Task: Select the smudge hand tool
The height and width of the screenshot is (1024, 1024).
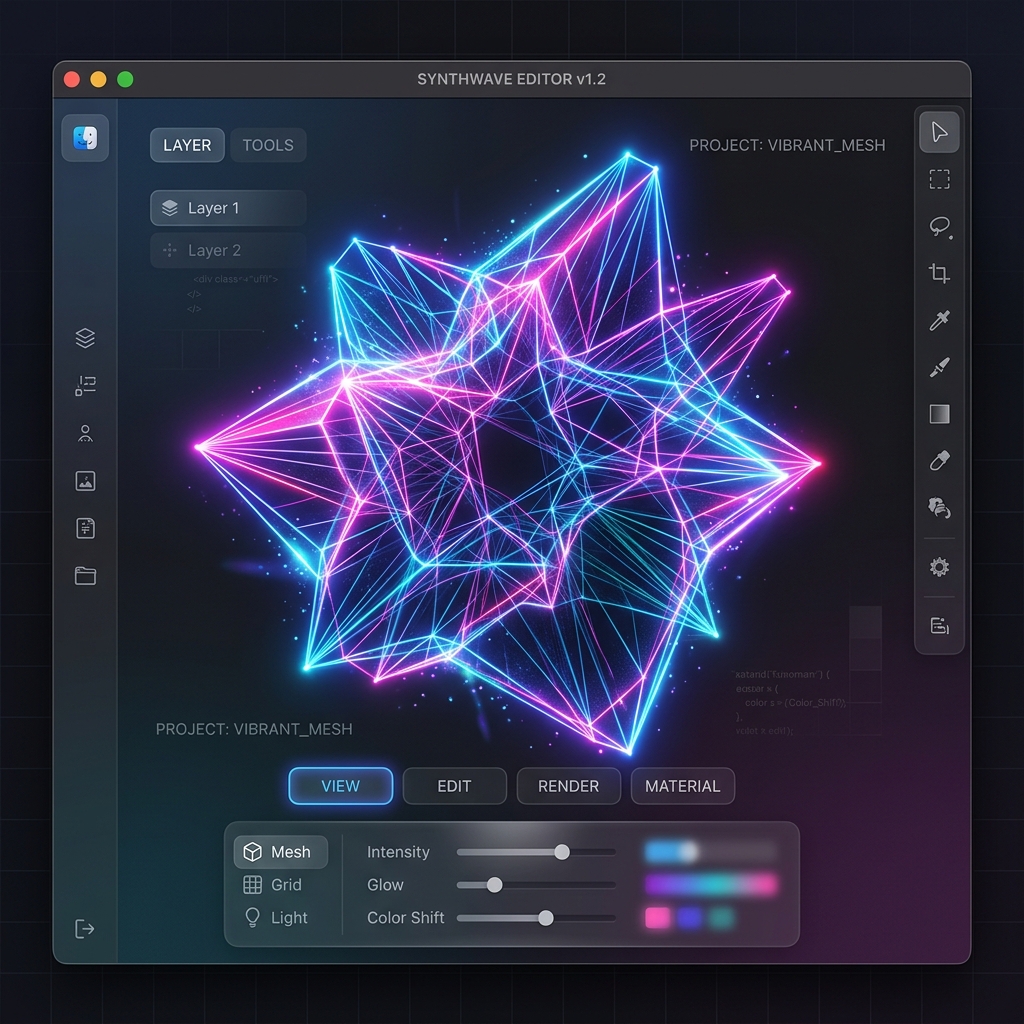Action: click(939, 507)
